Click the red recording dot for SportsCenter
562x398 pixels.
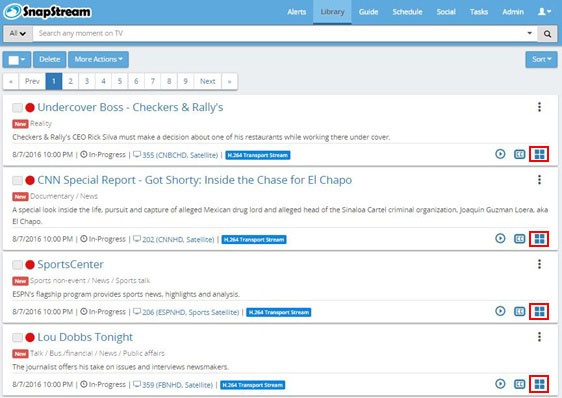click(30, 265)
